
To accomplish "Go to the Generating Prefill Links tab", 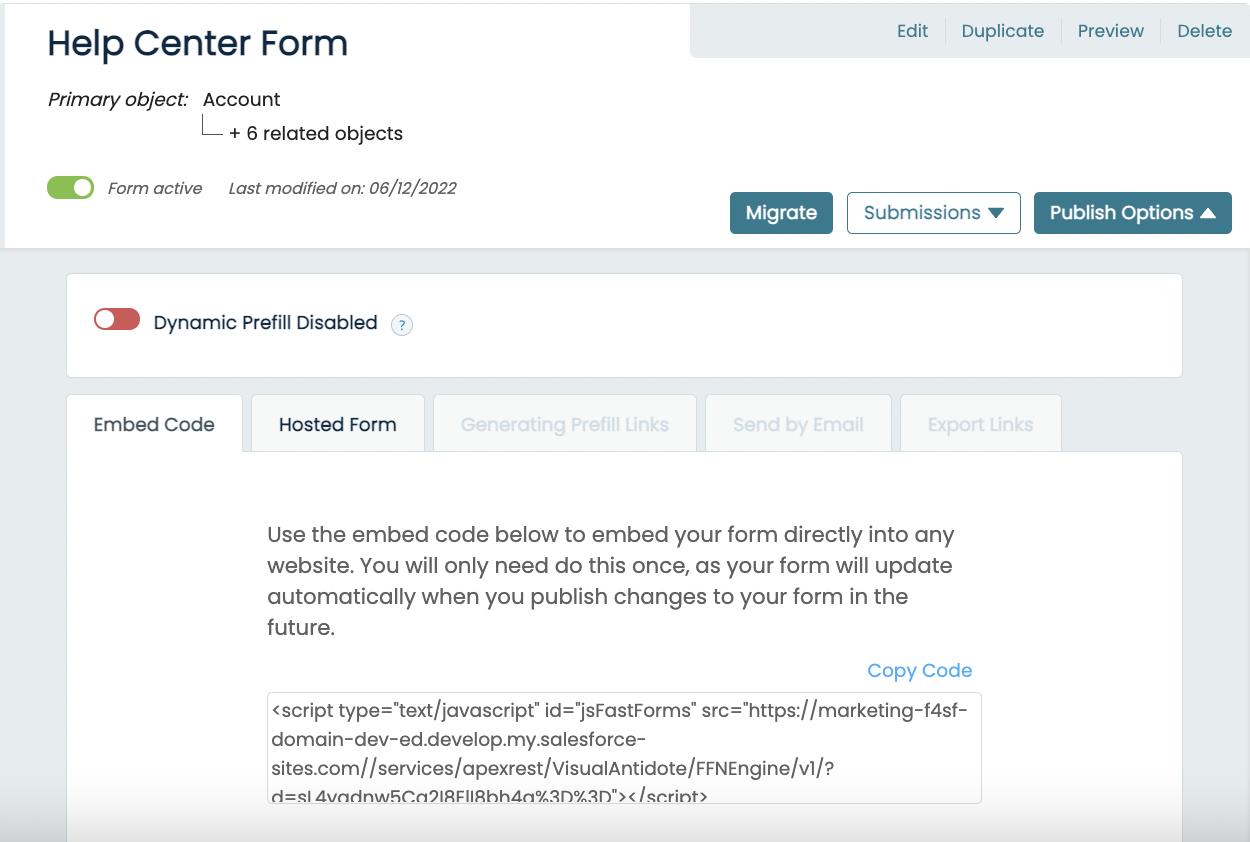I will (564, 424).
